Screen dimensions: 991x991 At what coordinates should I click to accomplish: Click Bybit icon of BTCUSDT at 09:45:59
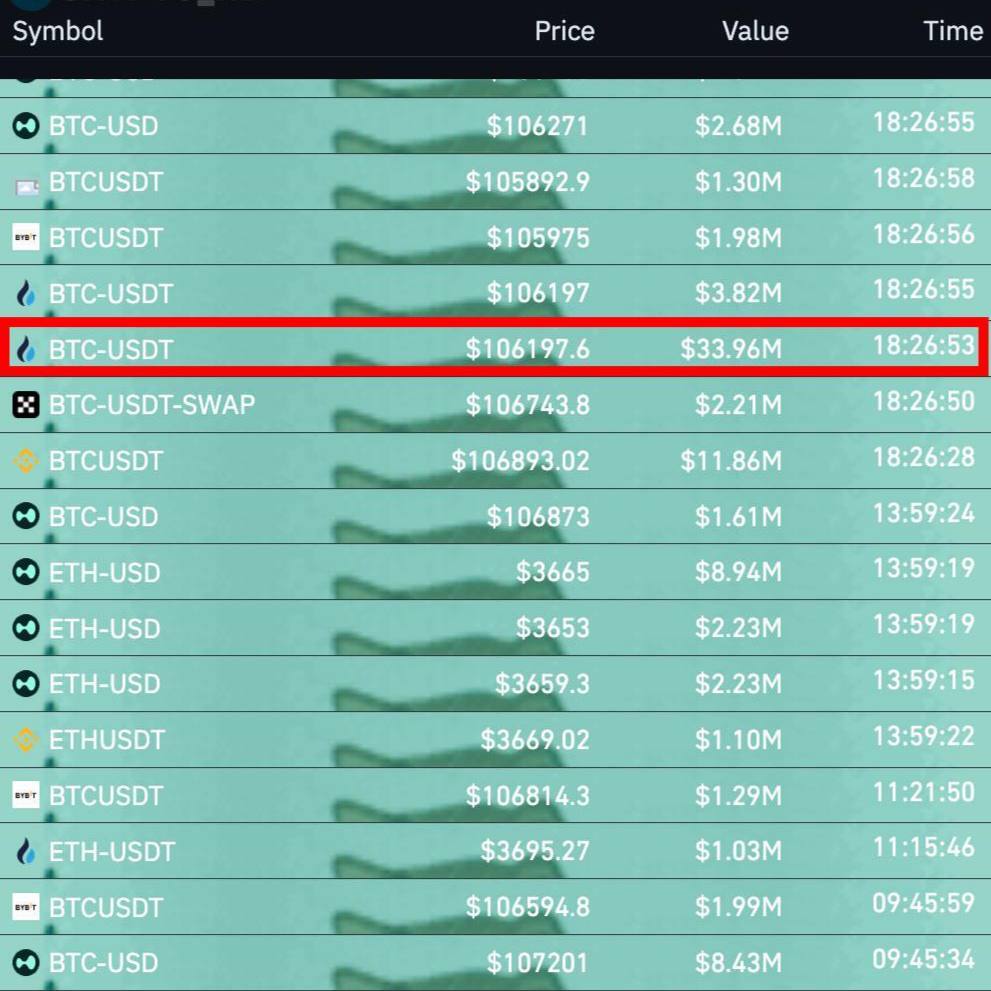pyautogui.click(x=26, y=907)
